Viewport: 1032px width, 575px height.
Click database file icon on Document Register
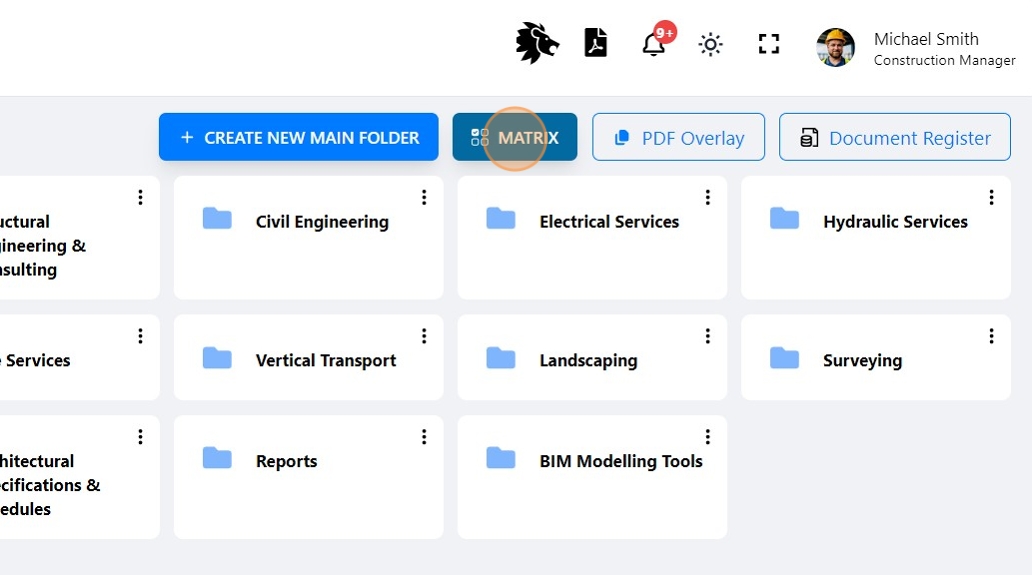click(809, 138)
